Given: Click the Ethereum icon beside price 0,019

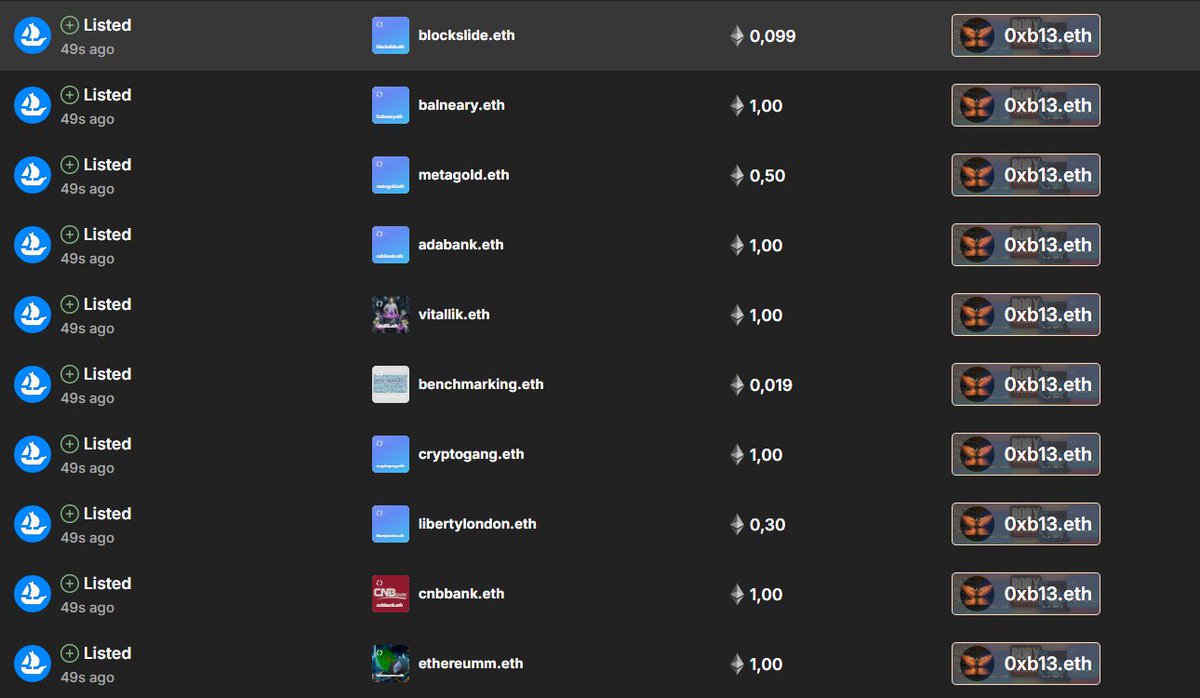Looking at the screenshot, I should point(737,385).
